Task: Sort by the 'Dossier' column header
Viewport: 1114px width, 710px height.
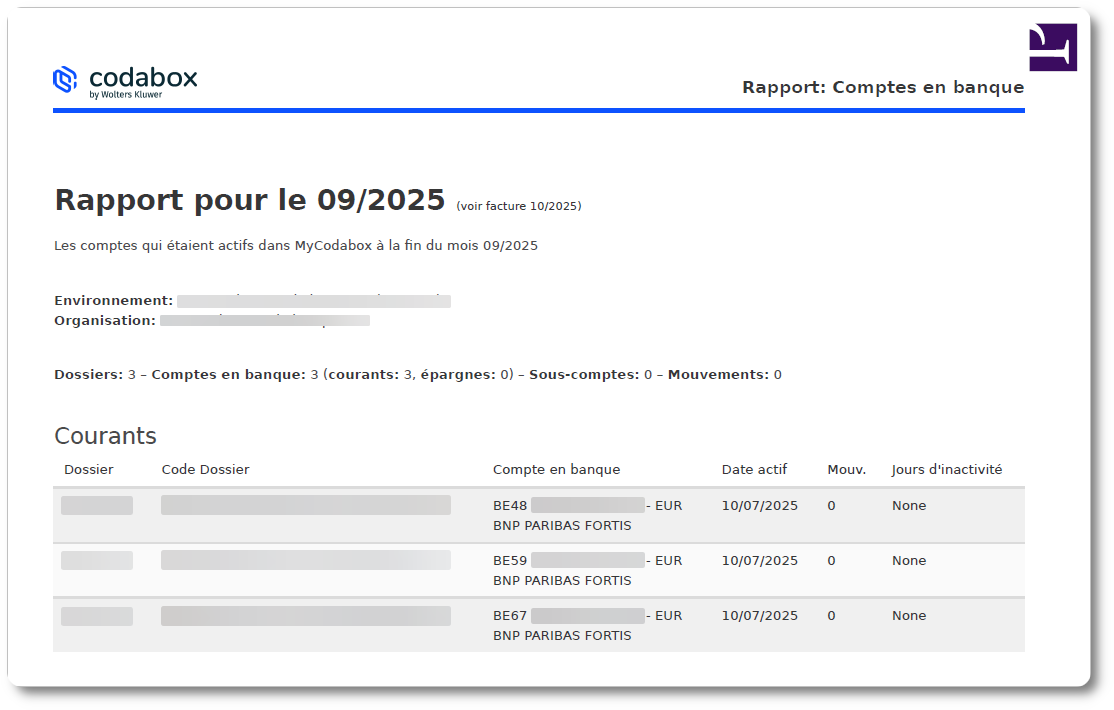Action: [89, 469]
